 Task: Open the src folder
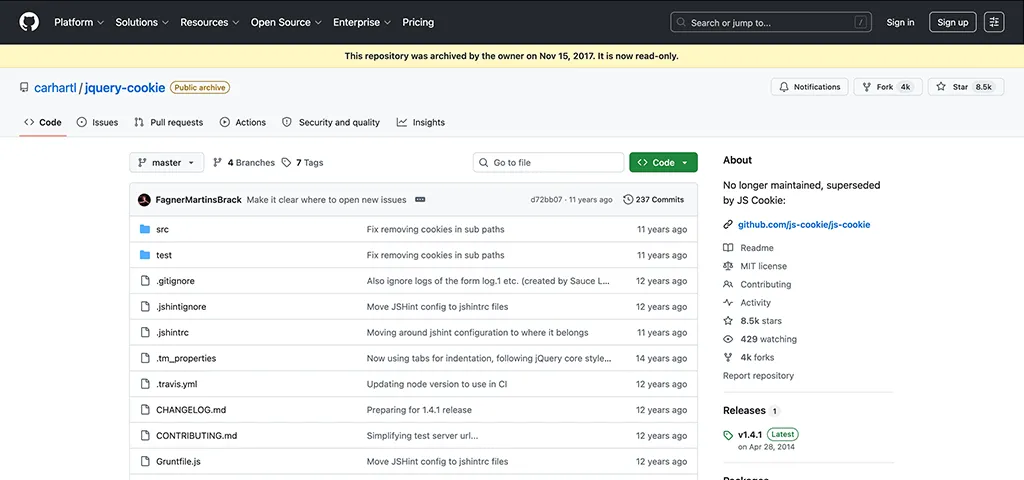[163, 229]
